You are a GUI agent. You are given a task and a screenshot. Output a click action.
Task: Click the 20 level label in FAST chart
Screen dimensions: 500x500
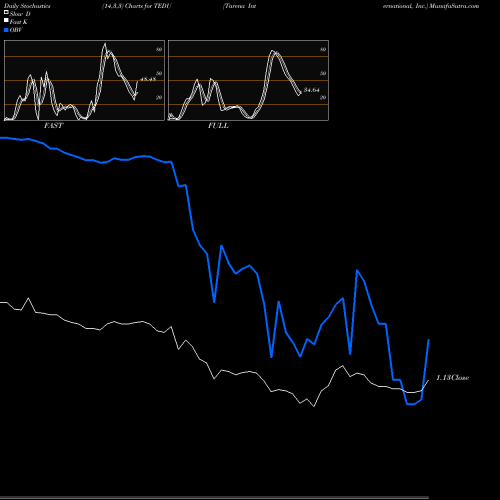159,97
